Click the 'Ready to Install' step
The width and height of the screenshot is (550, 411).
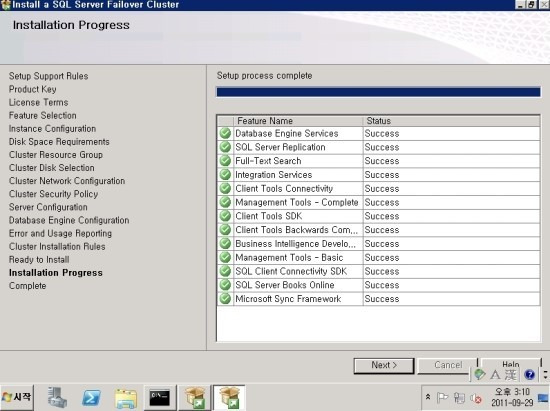[39, 260]
